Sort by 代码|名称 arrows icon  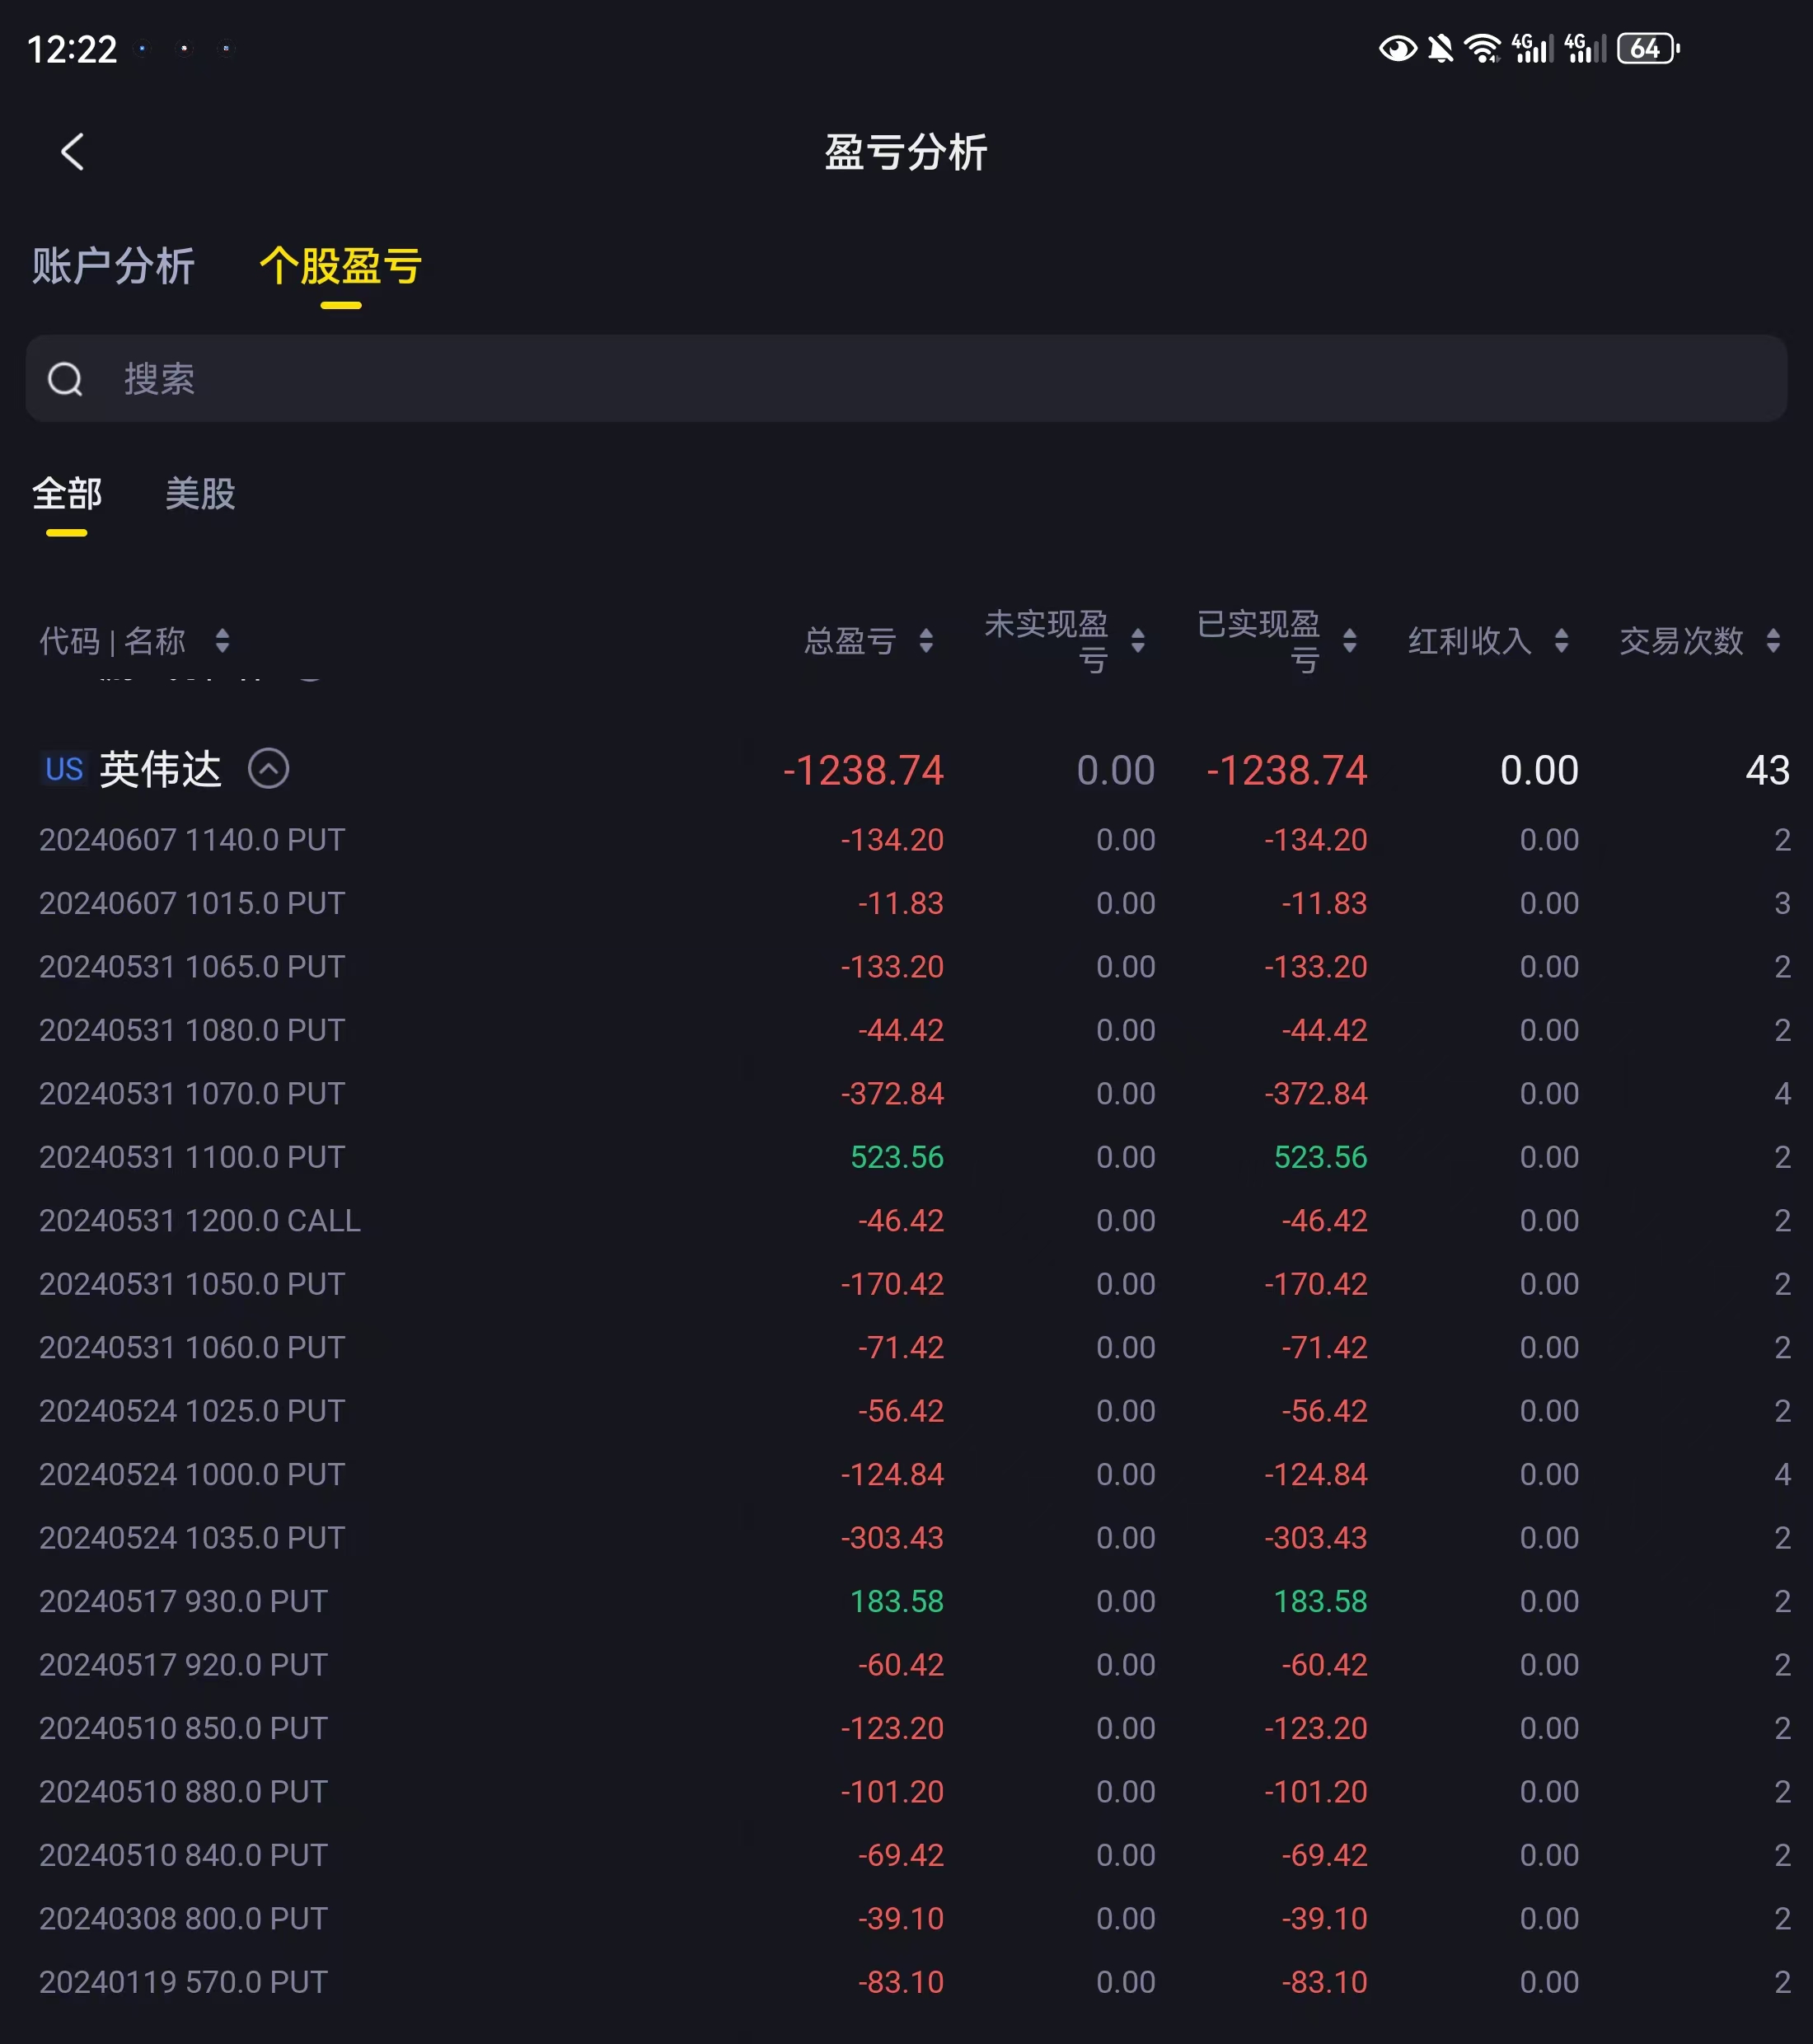coord(222,641)
